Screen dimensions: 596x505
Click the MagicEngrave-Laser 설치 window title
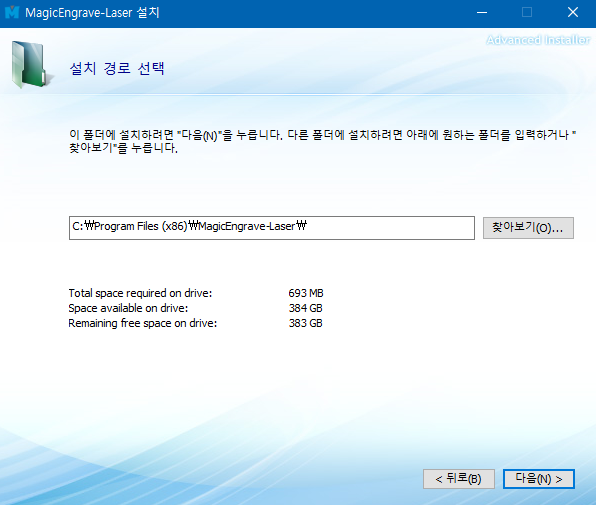pyautogui.click(x=92, y=13)
